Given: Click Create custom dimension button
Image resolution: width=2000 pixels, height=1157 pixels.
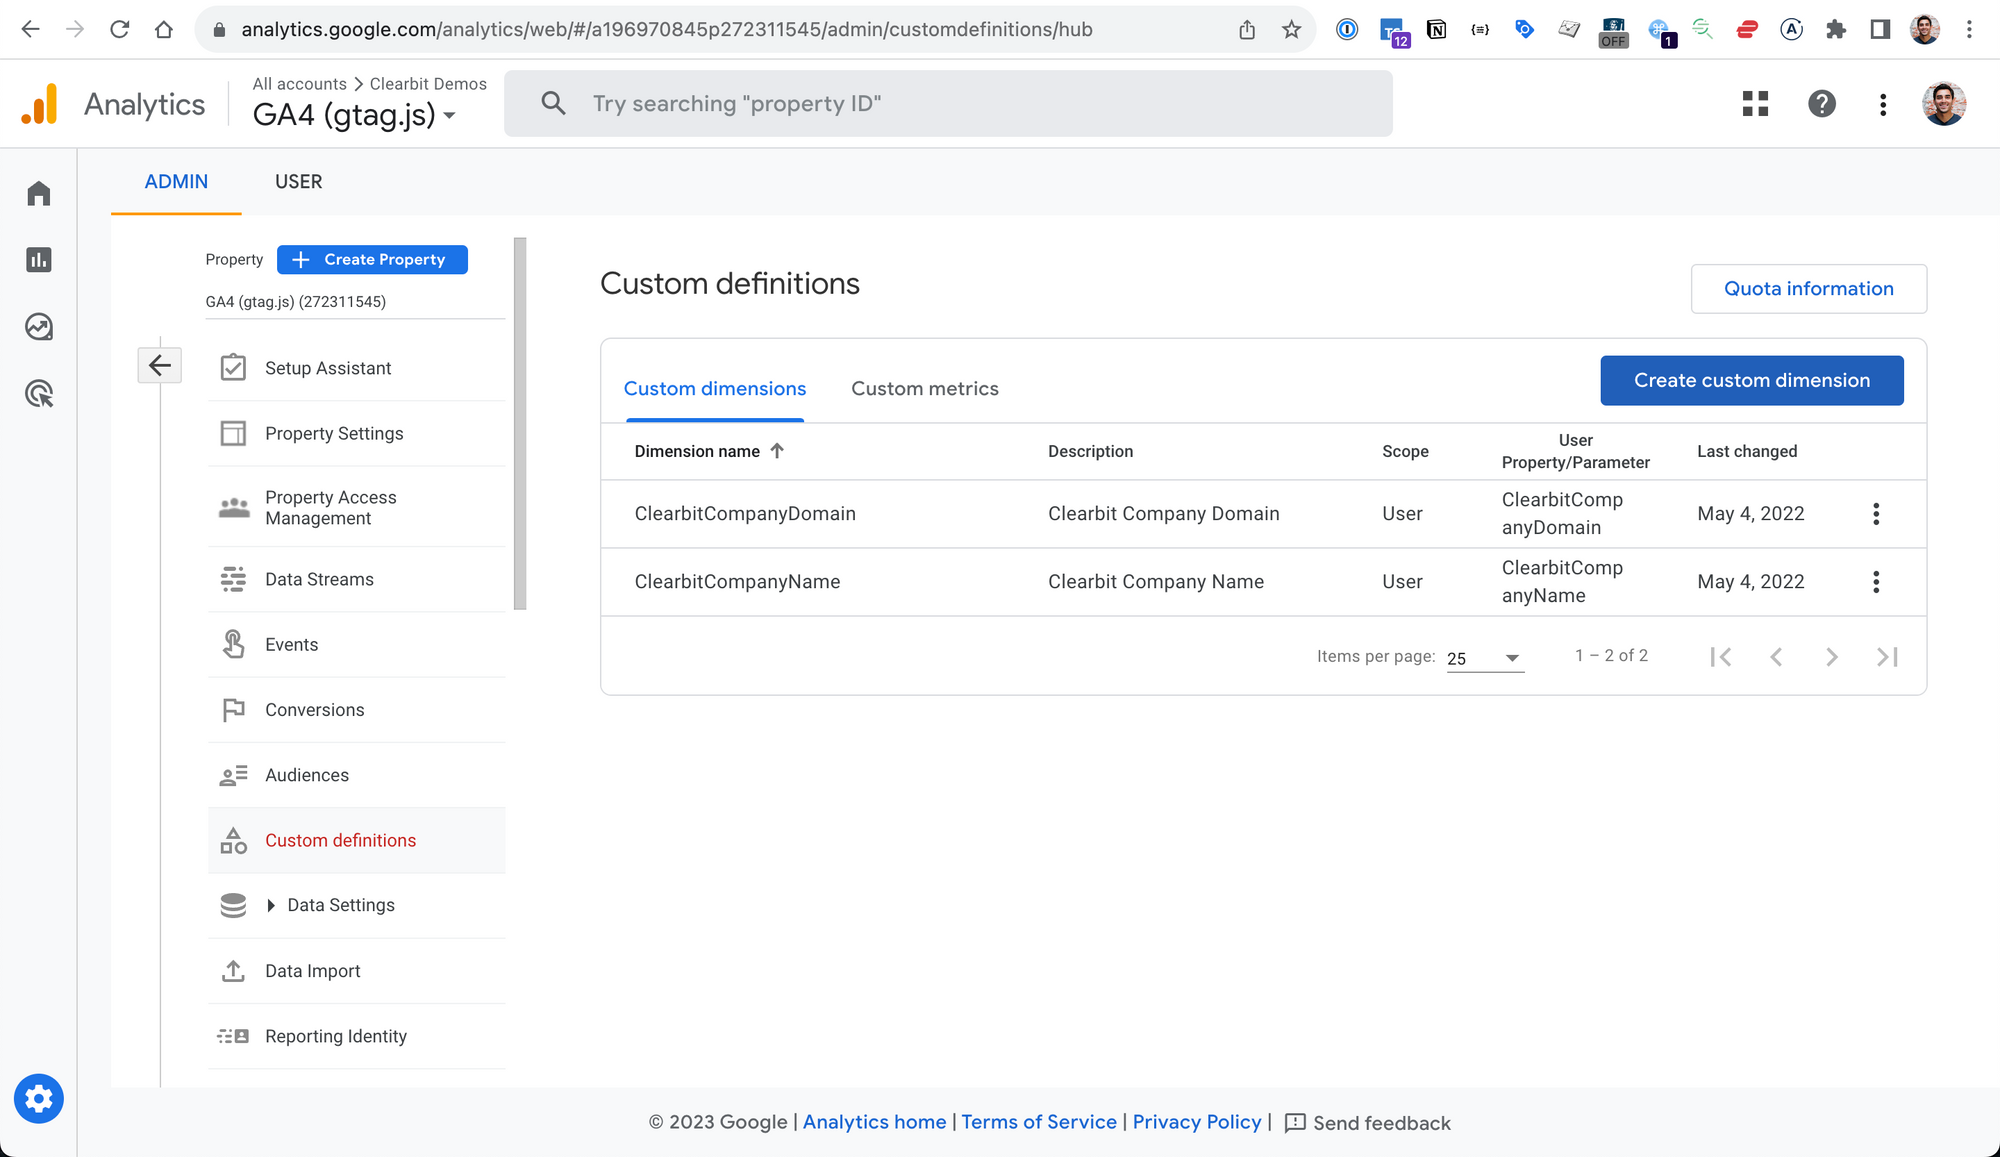Looking at the screenshot, I should coord(1752,381).
